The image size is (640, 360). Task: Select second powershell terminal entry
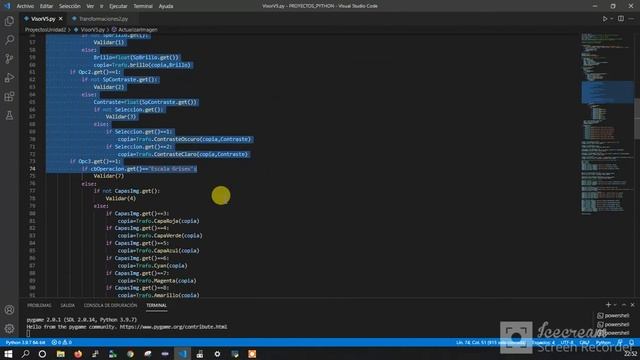click(x=613, y=324)
